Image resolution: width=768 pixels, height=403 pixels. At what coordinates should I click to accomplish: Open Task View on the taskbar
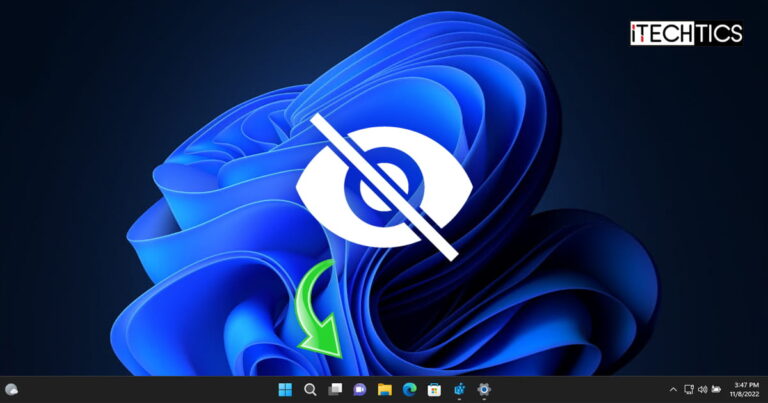point(335,389)
